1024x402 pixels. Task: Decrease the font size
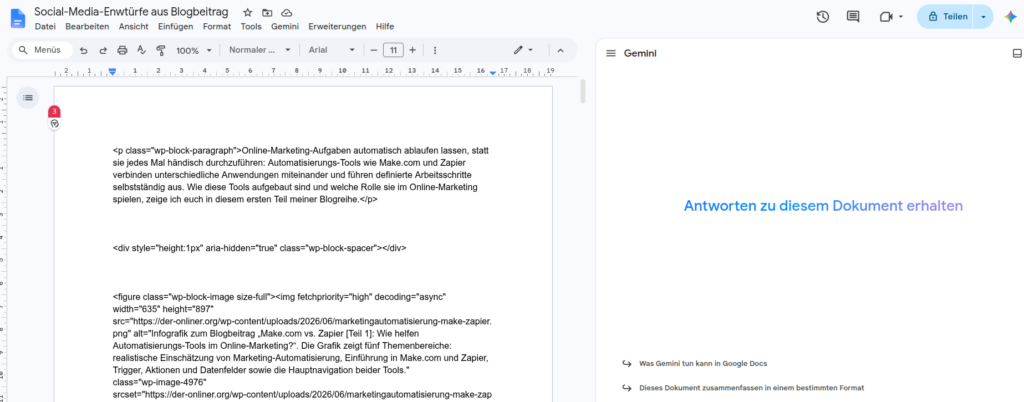374,50
